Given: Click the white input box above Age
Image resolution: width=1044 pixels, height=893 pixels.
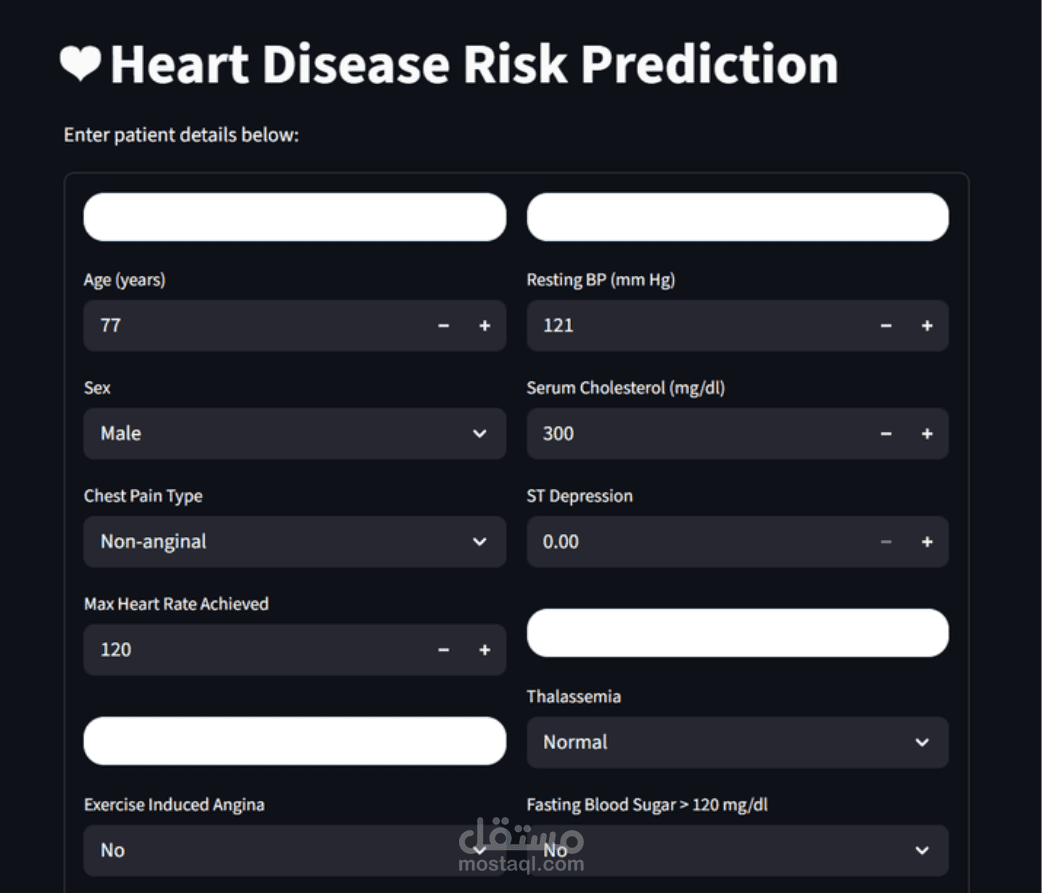Looking at the screenshot, I should point(294,217).
